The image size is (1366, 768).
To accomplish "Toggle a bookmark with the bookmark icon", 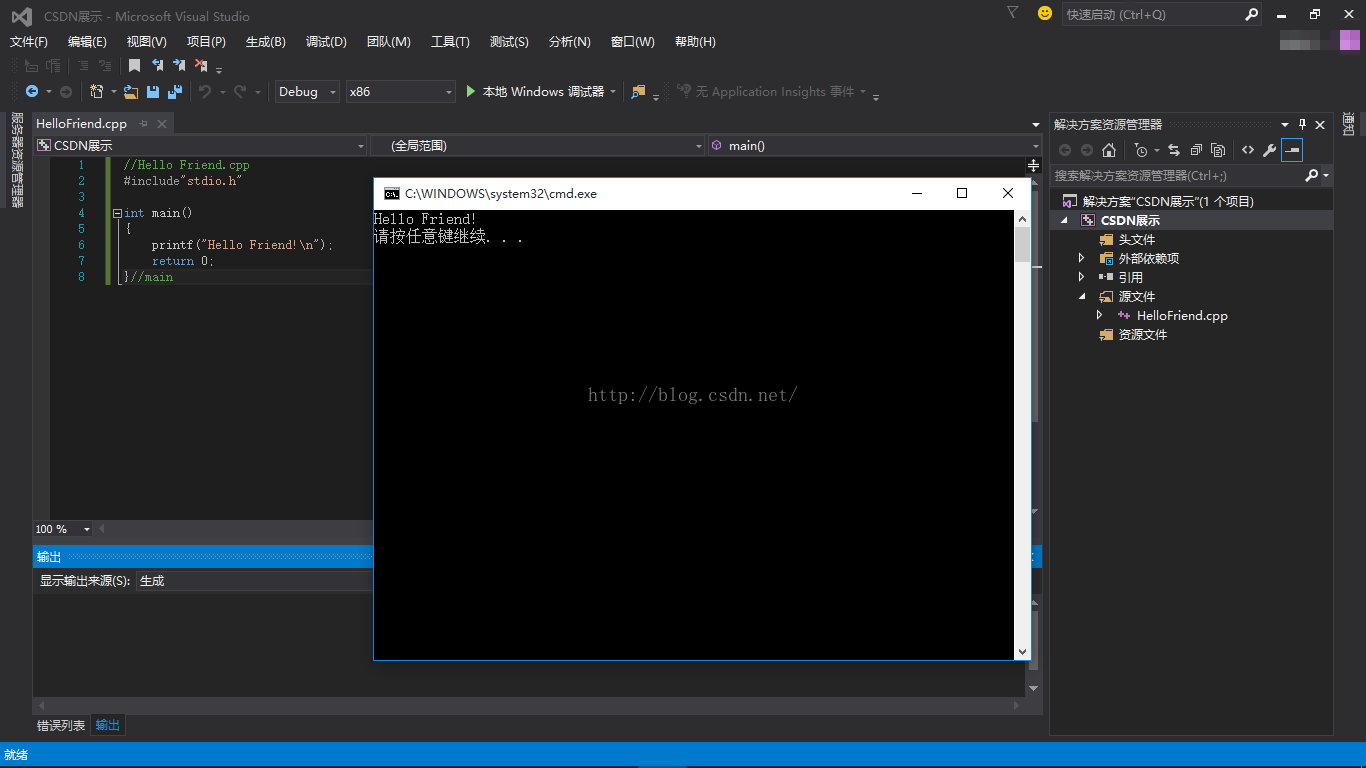I will (x=134, y=65).
